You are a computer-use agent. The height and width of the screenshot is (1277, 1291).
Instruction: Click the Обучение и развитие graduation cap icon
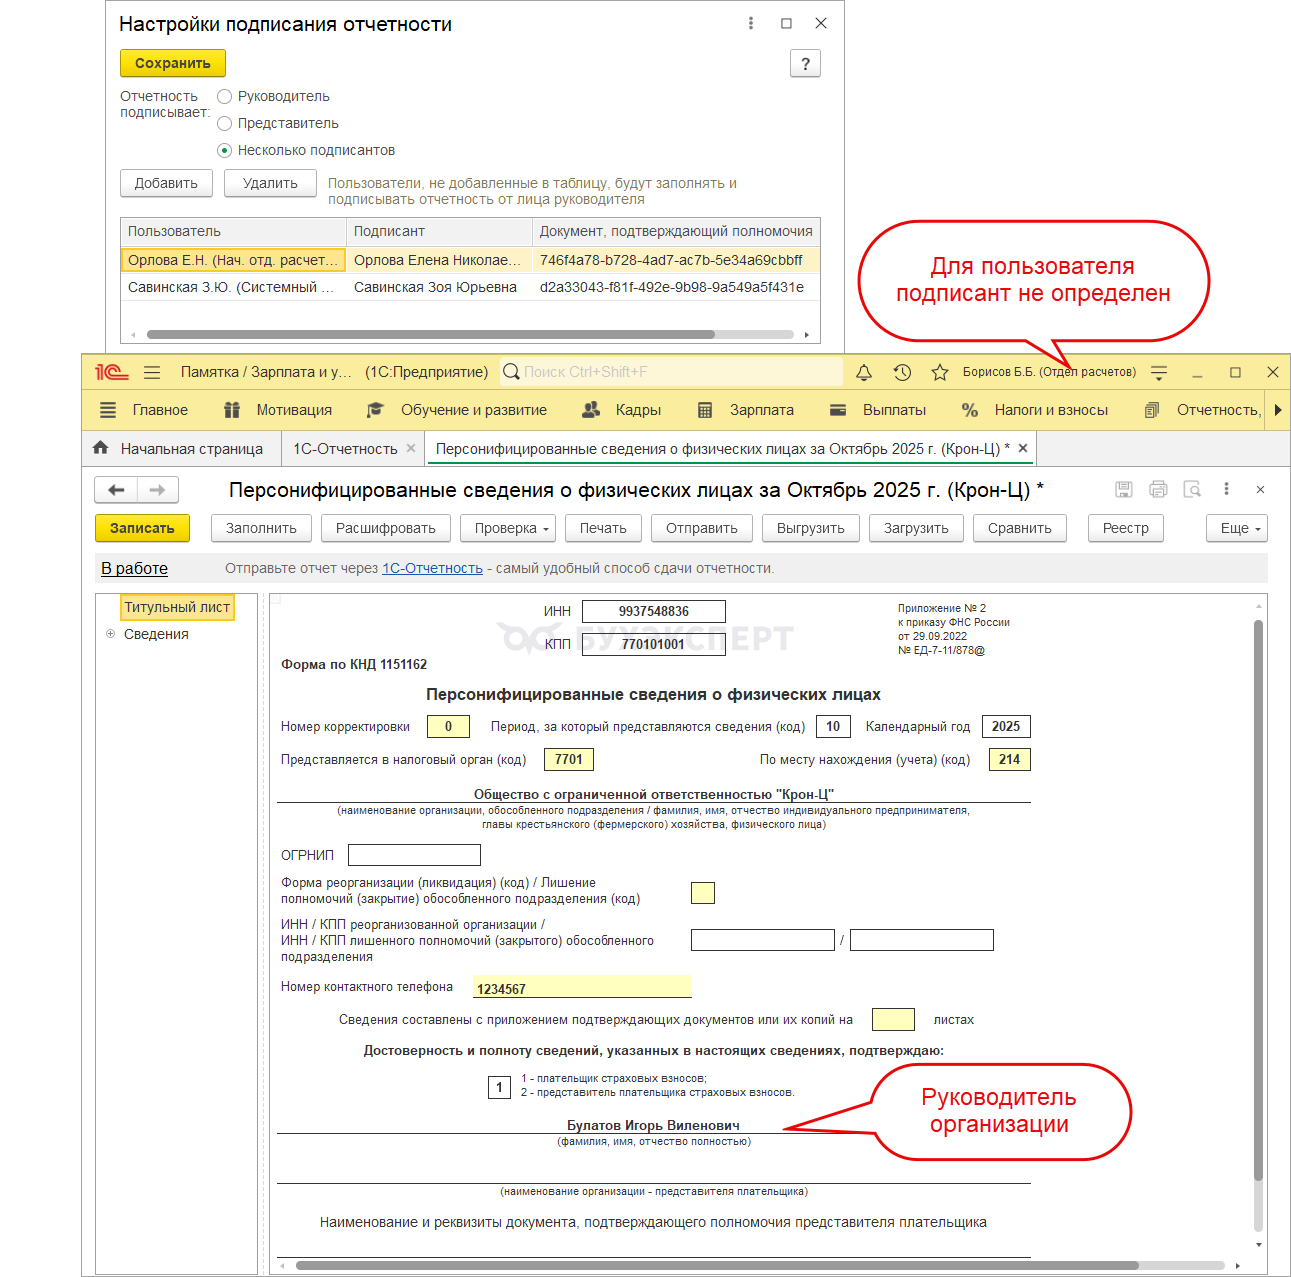375,410
